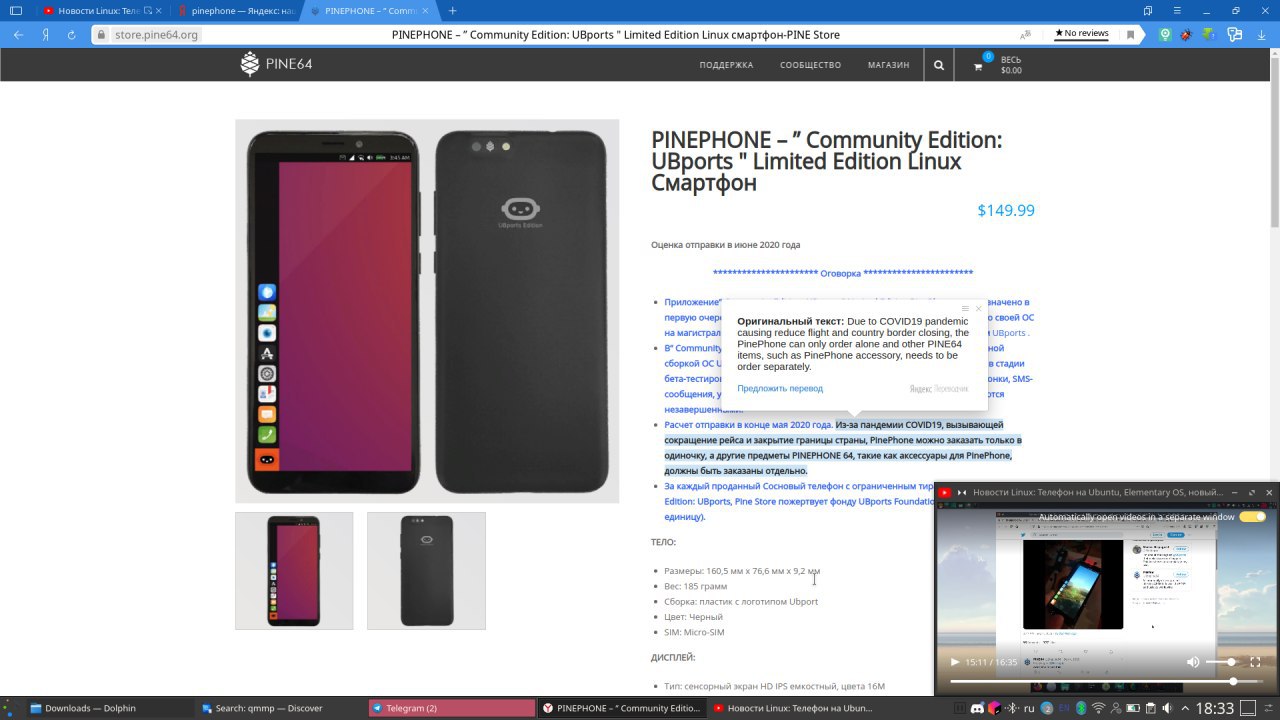Open the clock showing 18:33
This screenshot has width=1280, height=720.
(1215, 708)
